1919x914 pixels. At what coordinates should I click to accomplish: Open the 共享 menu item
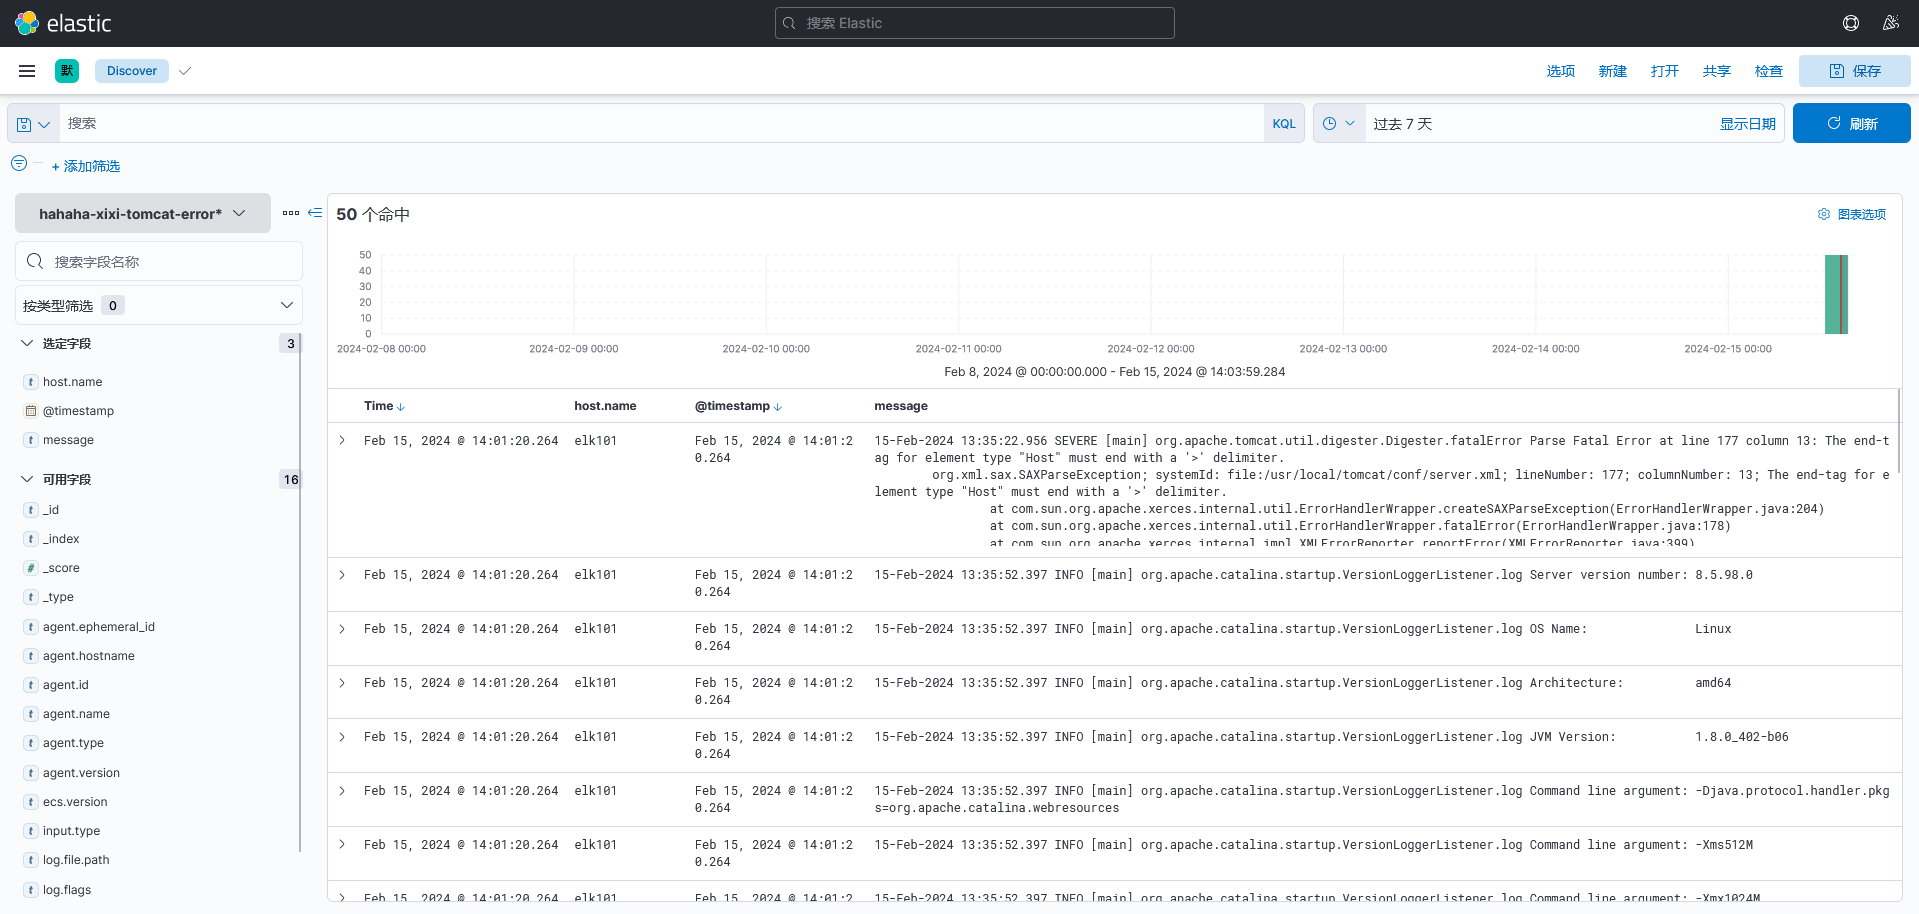1716,71
